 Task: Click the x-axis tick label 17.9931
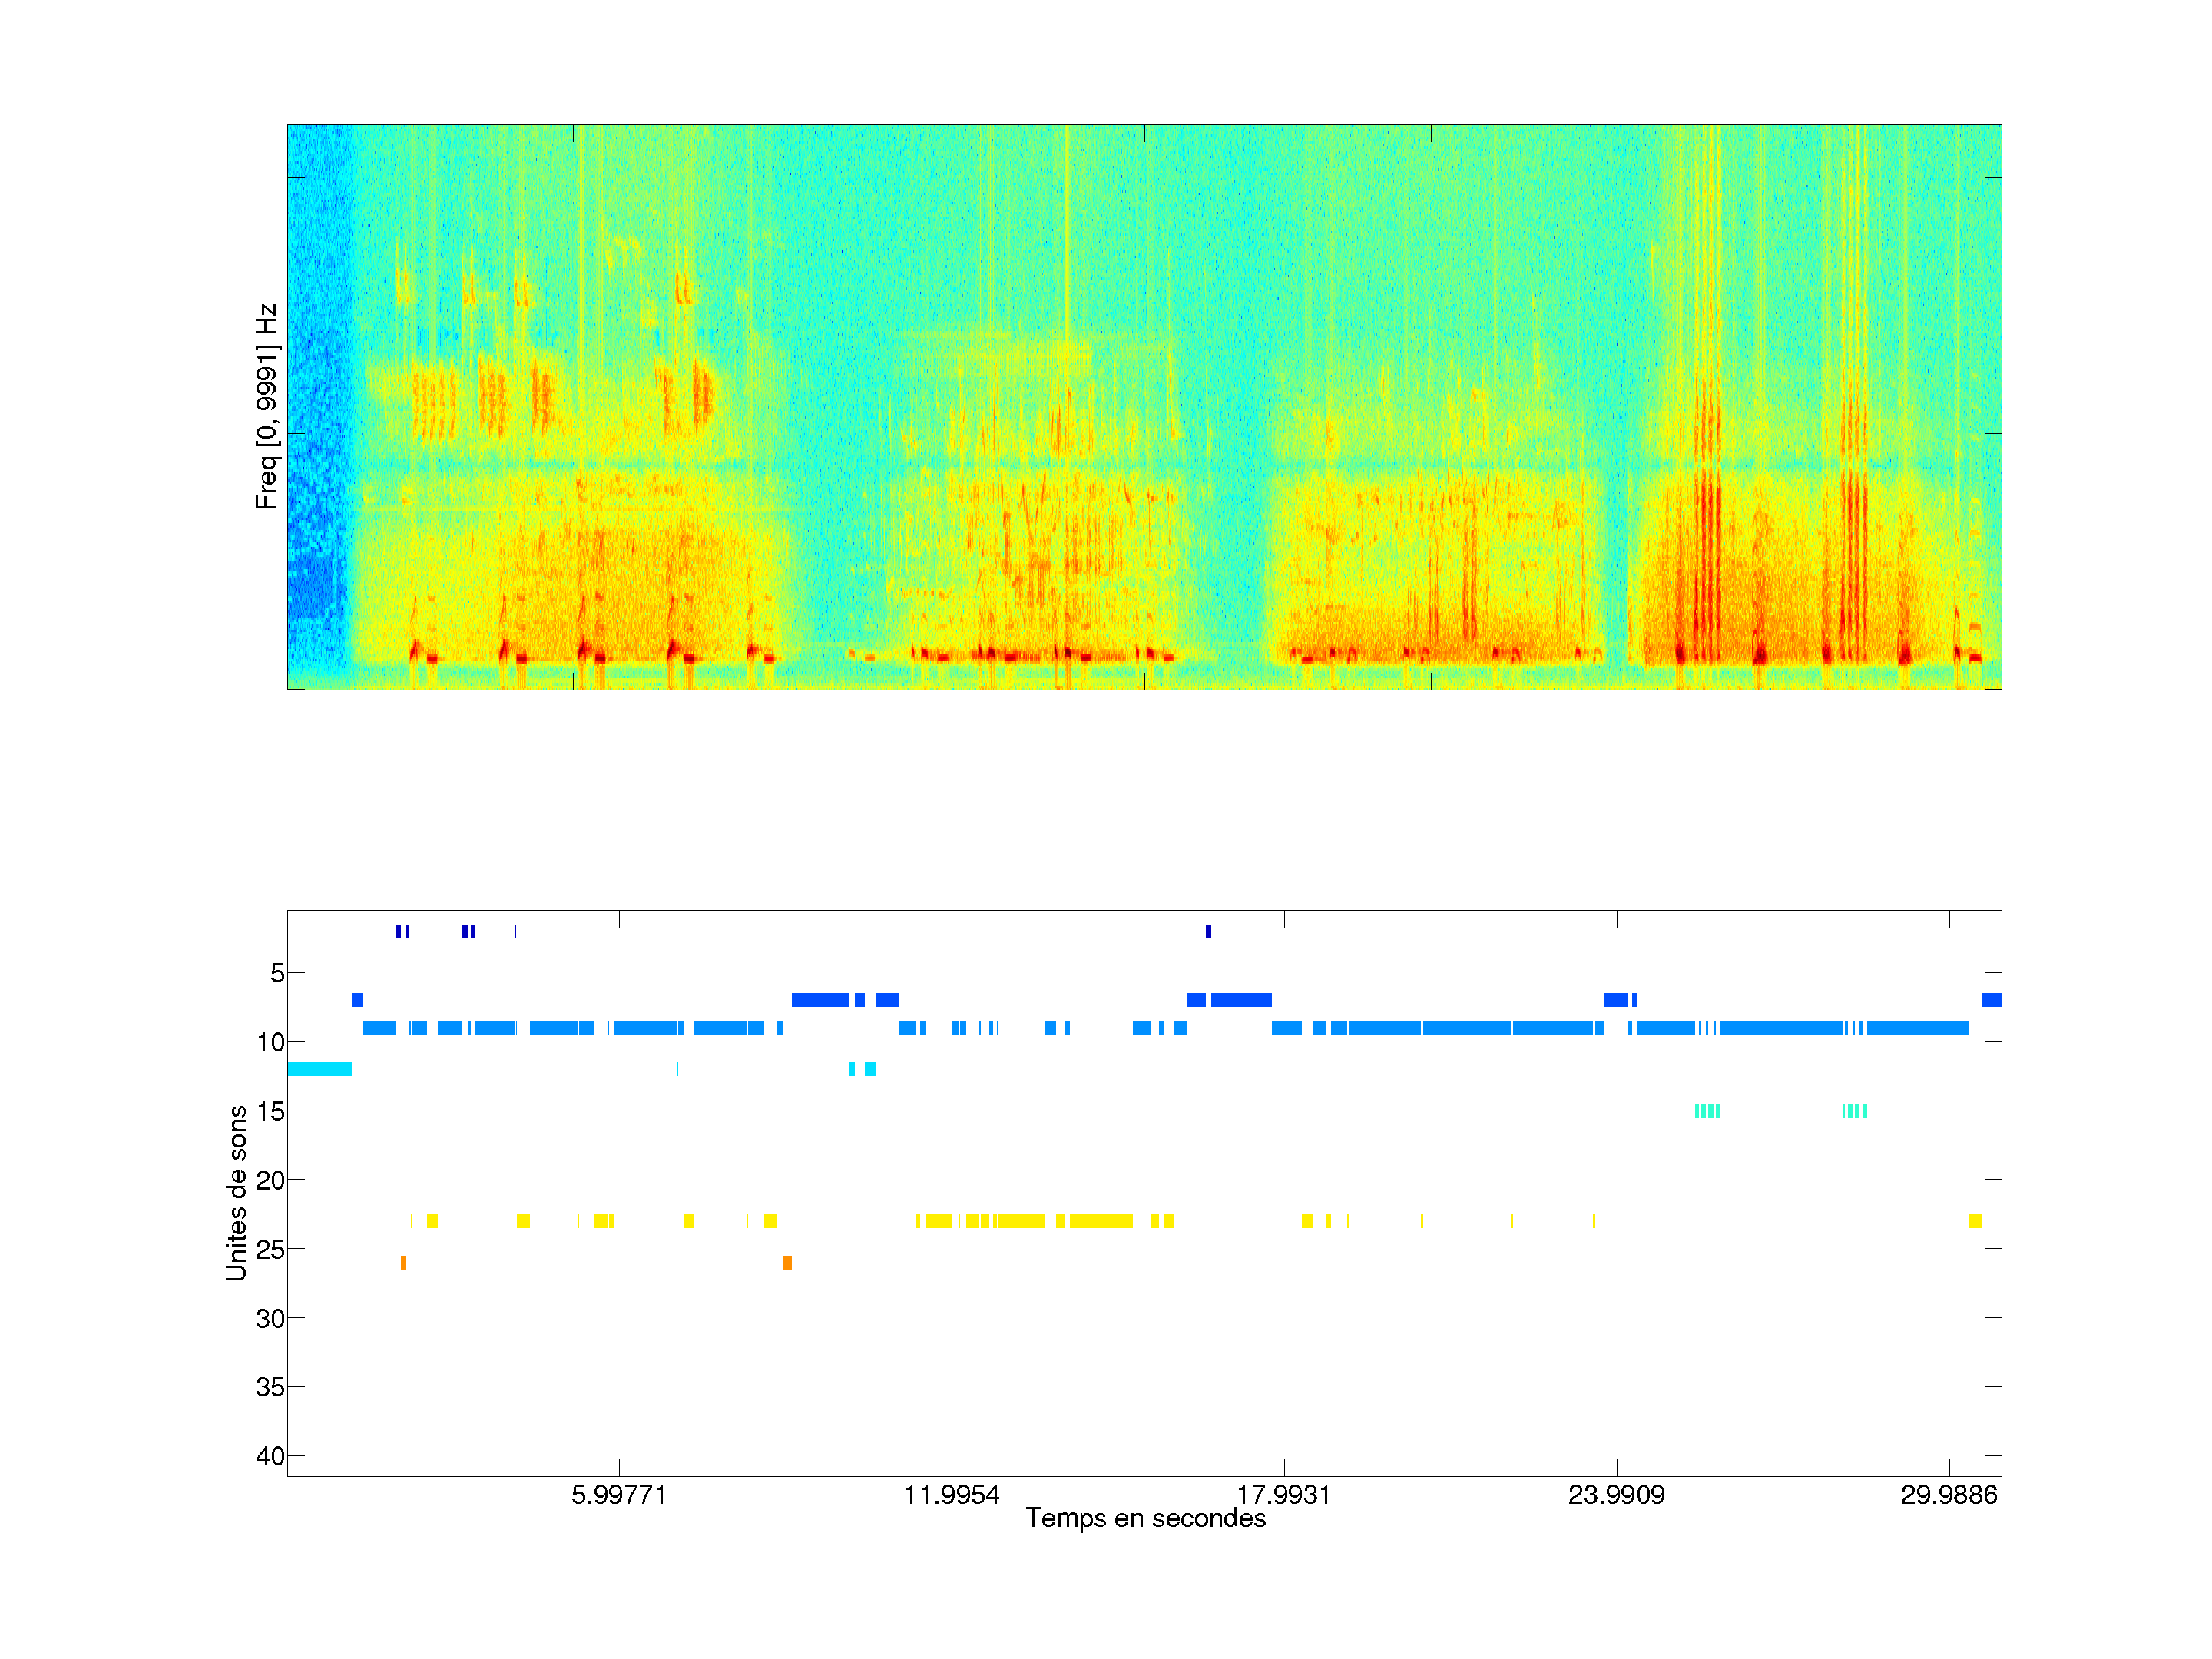(x=1284, y=1495)
